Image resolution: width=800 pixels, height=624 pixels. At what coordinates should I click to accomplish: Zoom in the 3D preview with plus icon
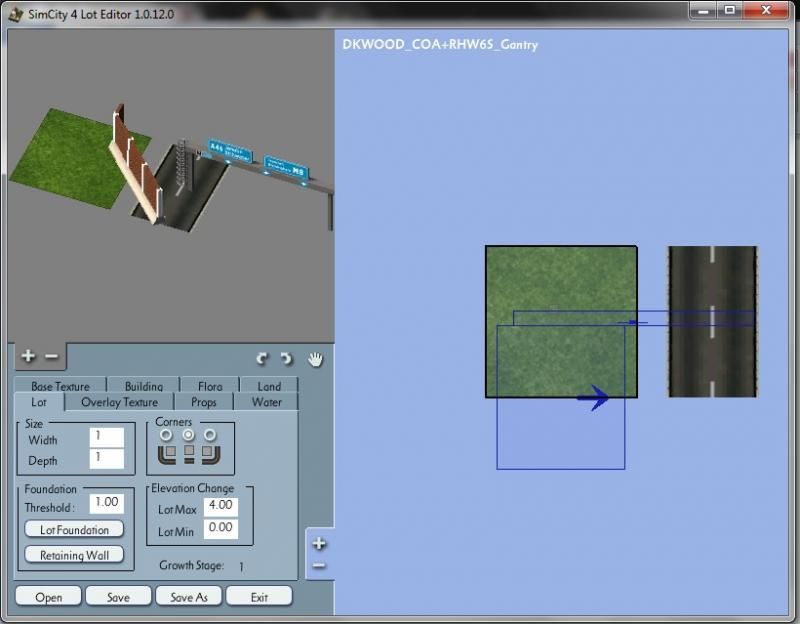(x=29, y=356)
